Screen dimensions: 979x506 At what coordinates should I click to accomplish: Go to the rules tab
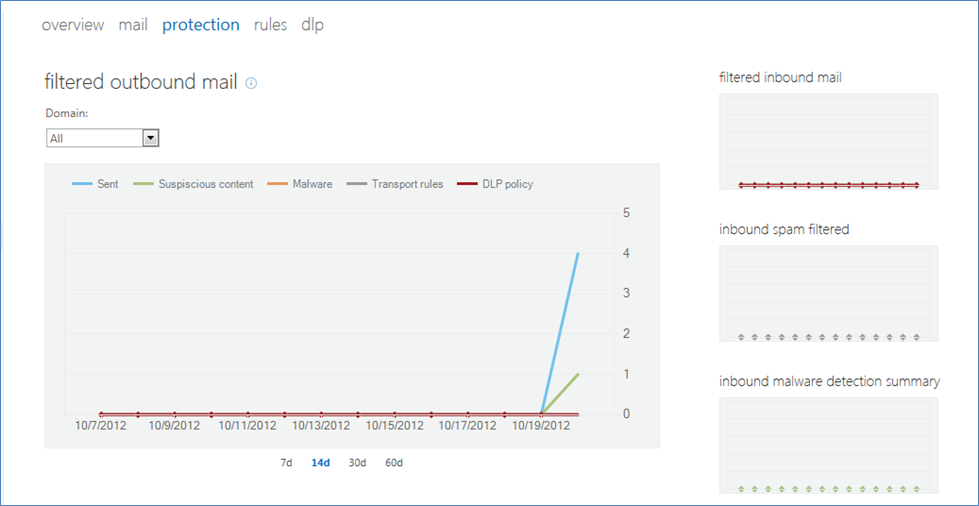270,25
